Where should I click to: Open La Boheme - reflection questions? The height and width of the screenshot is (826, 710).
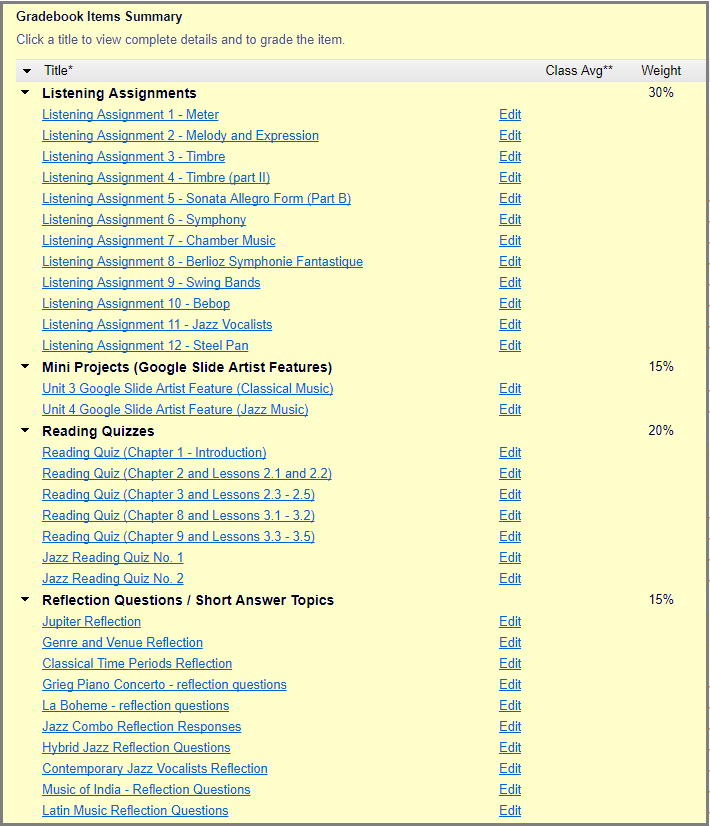click(x=135, y=706)
